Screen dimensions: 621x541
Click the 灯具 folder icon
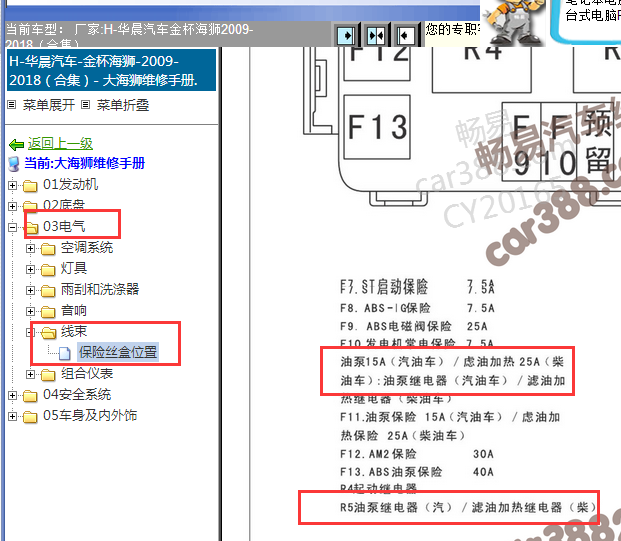coord(48,270)
